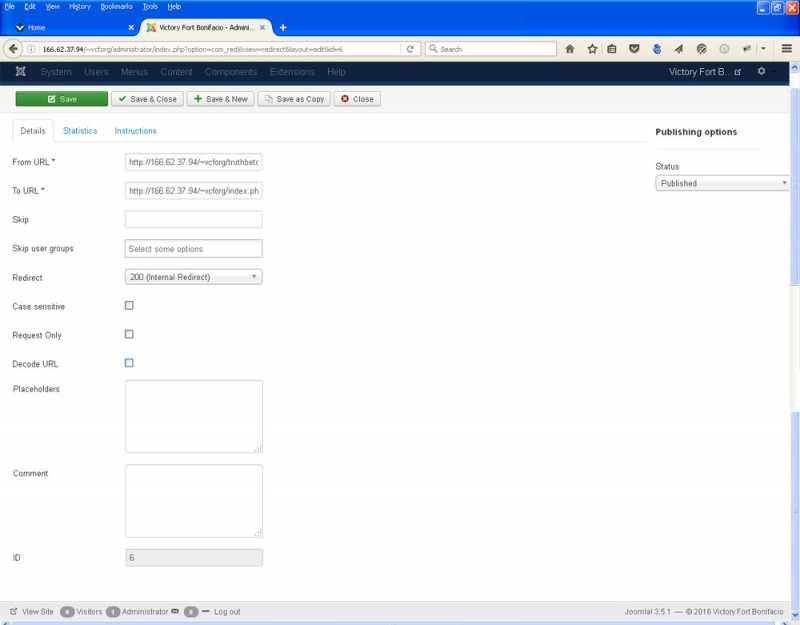Click into the Comment text area
800x625 pixels.
(x=194, y=501)
